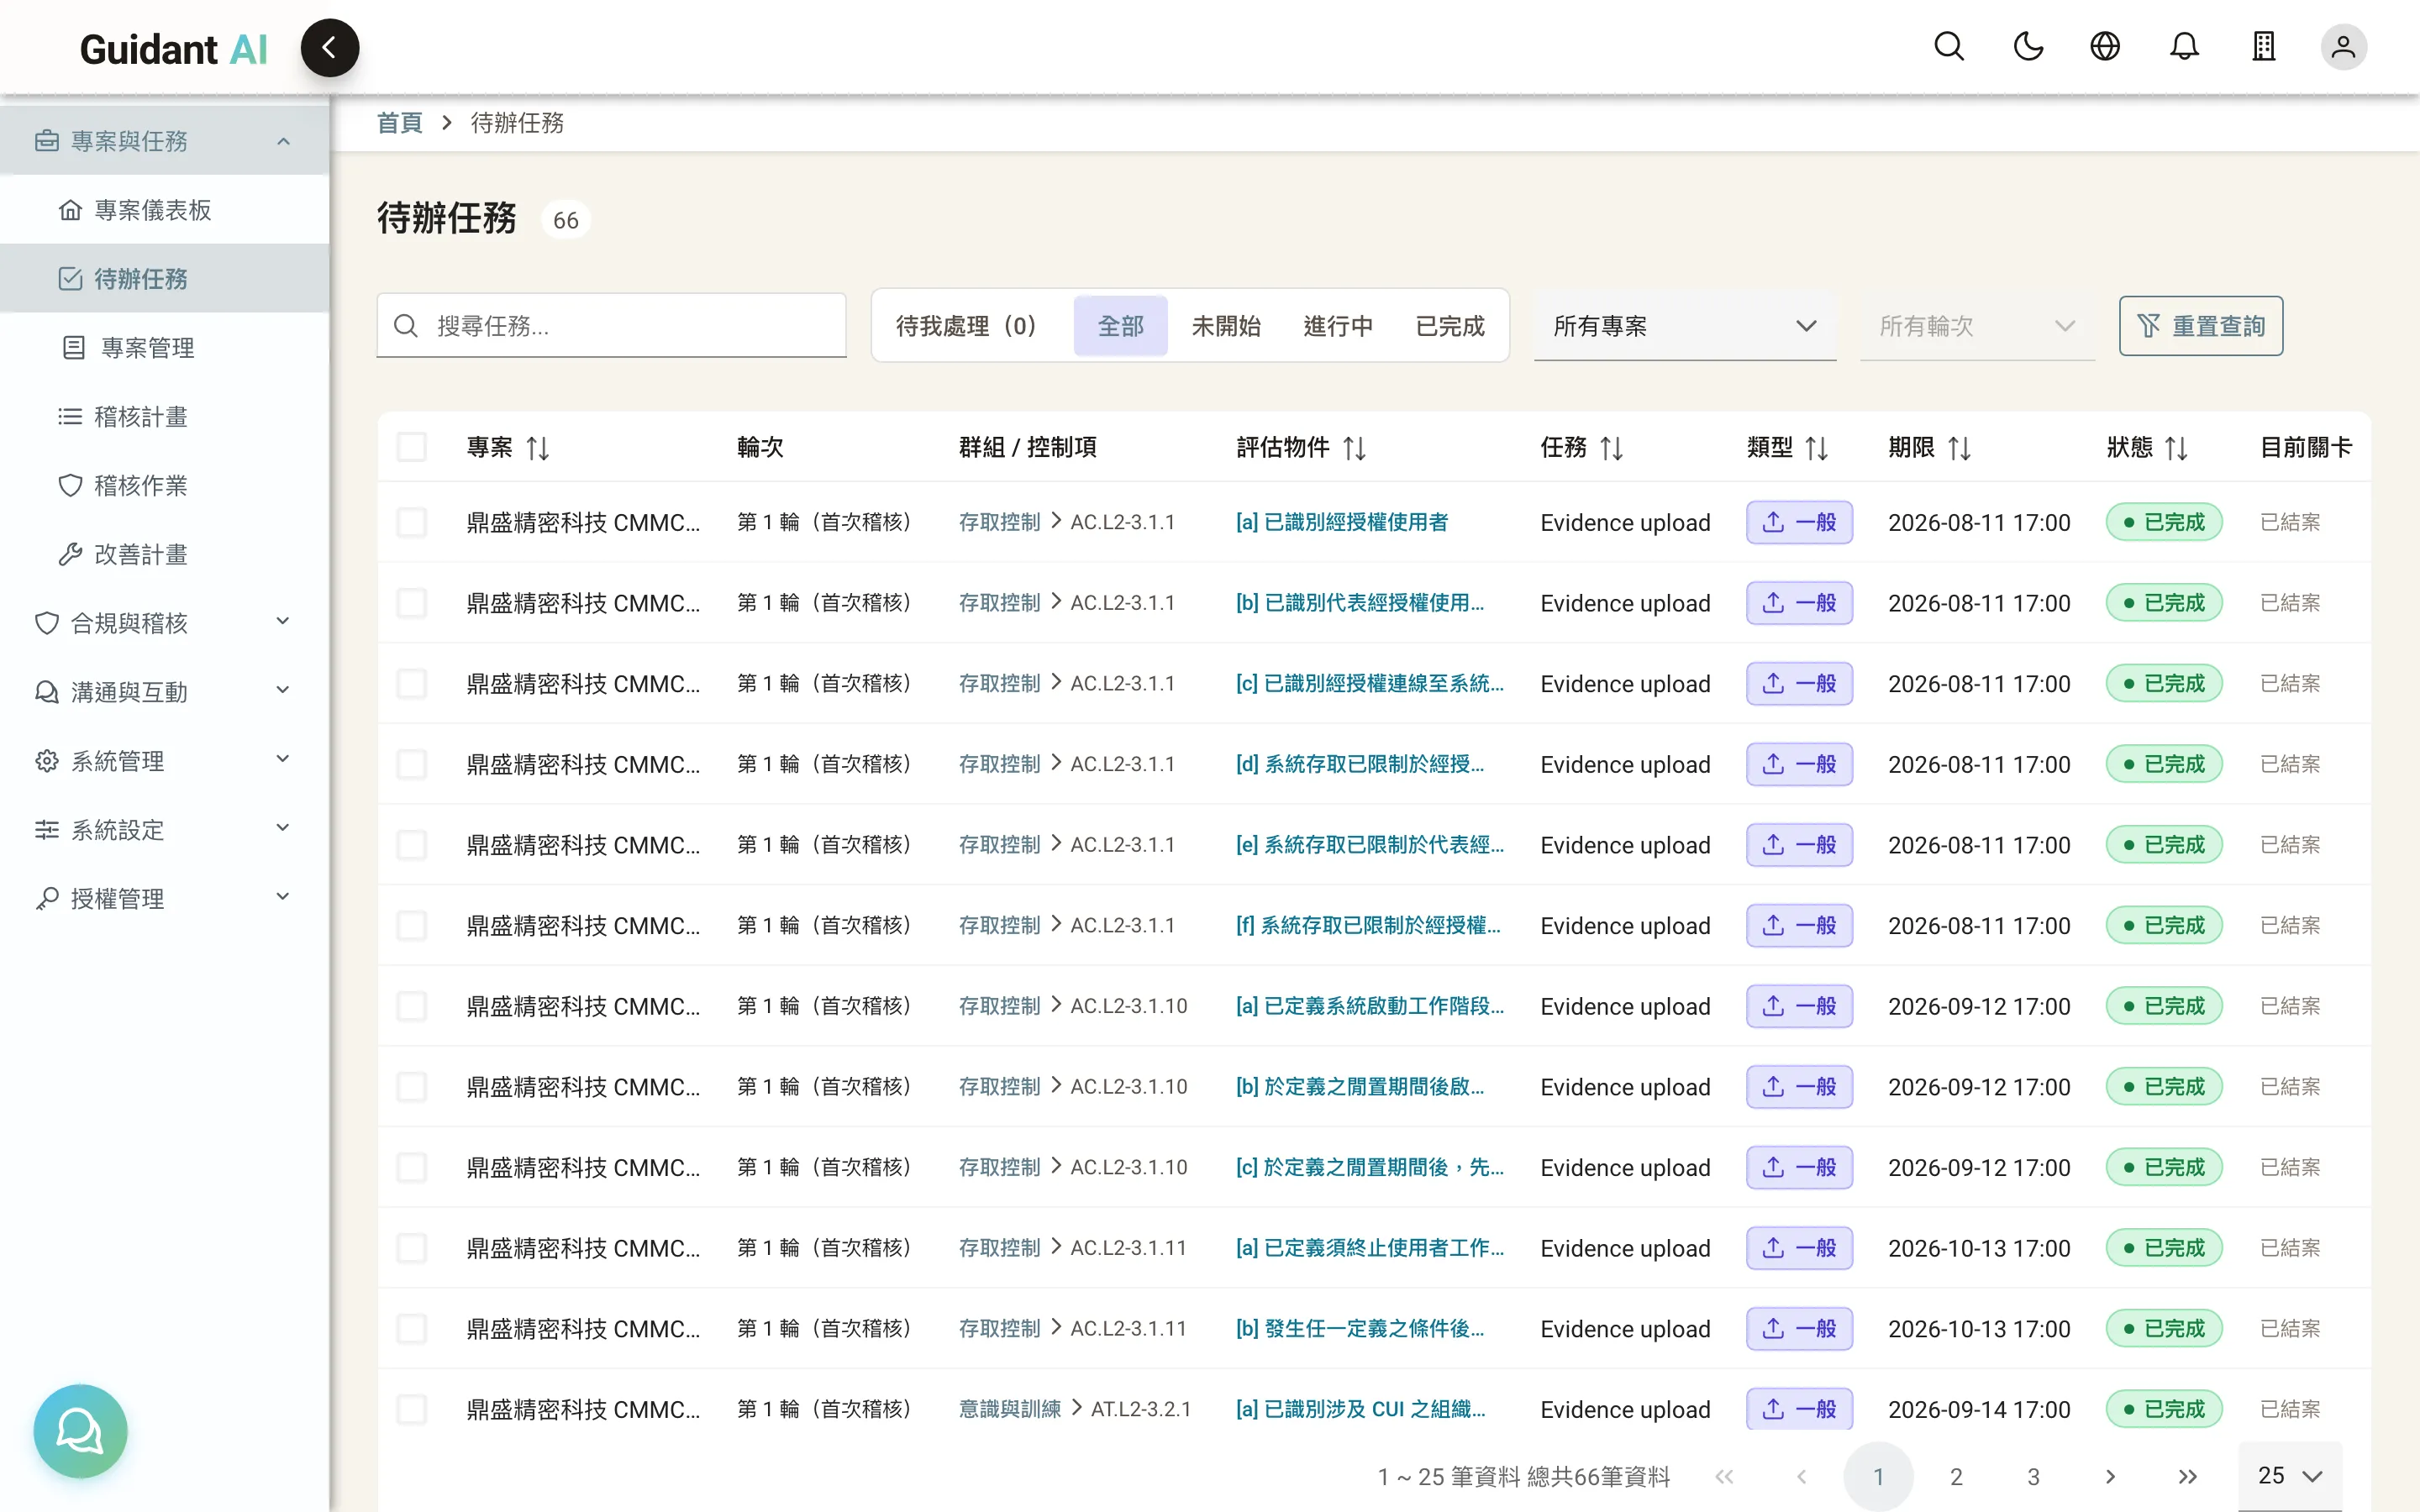Click the organization building icon
Viewport: 2420px width, 1512px height.
click(x=2263, y=47)
